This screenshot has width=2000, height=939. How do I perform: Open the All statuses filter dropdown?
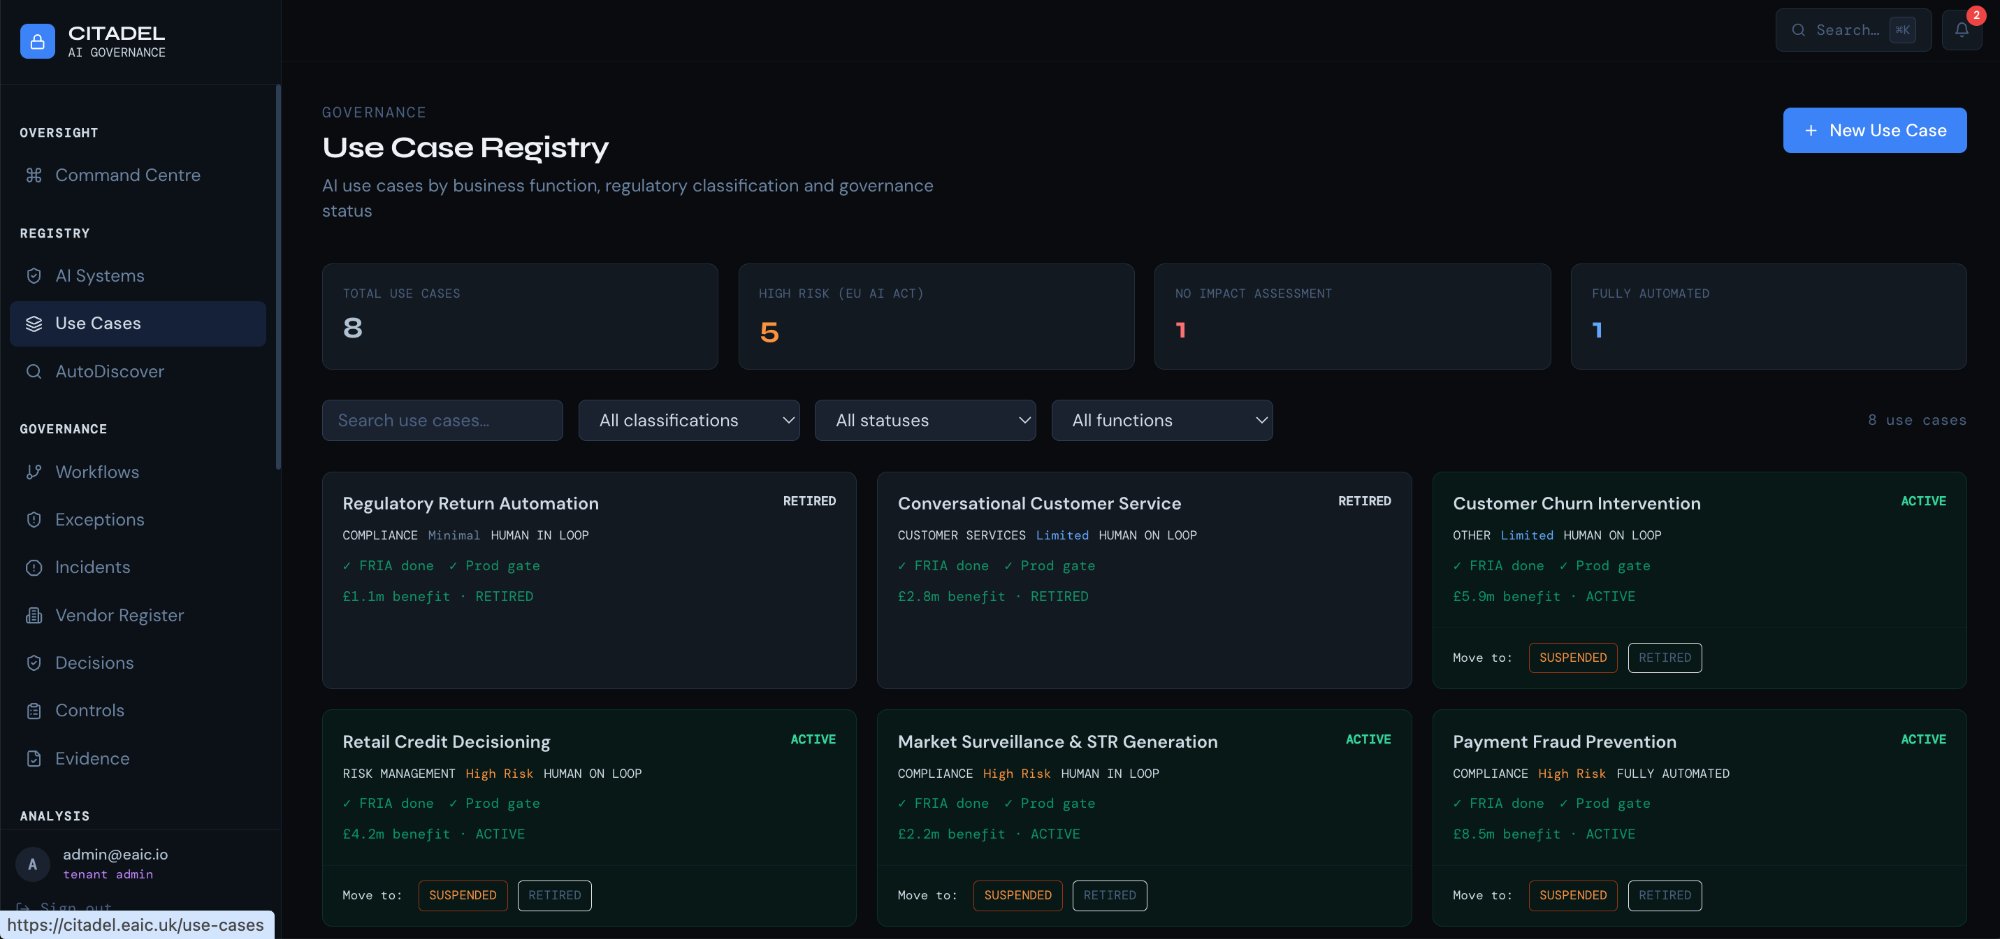925,420
